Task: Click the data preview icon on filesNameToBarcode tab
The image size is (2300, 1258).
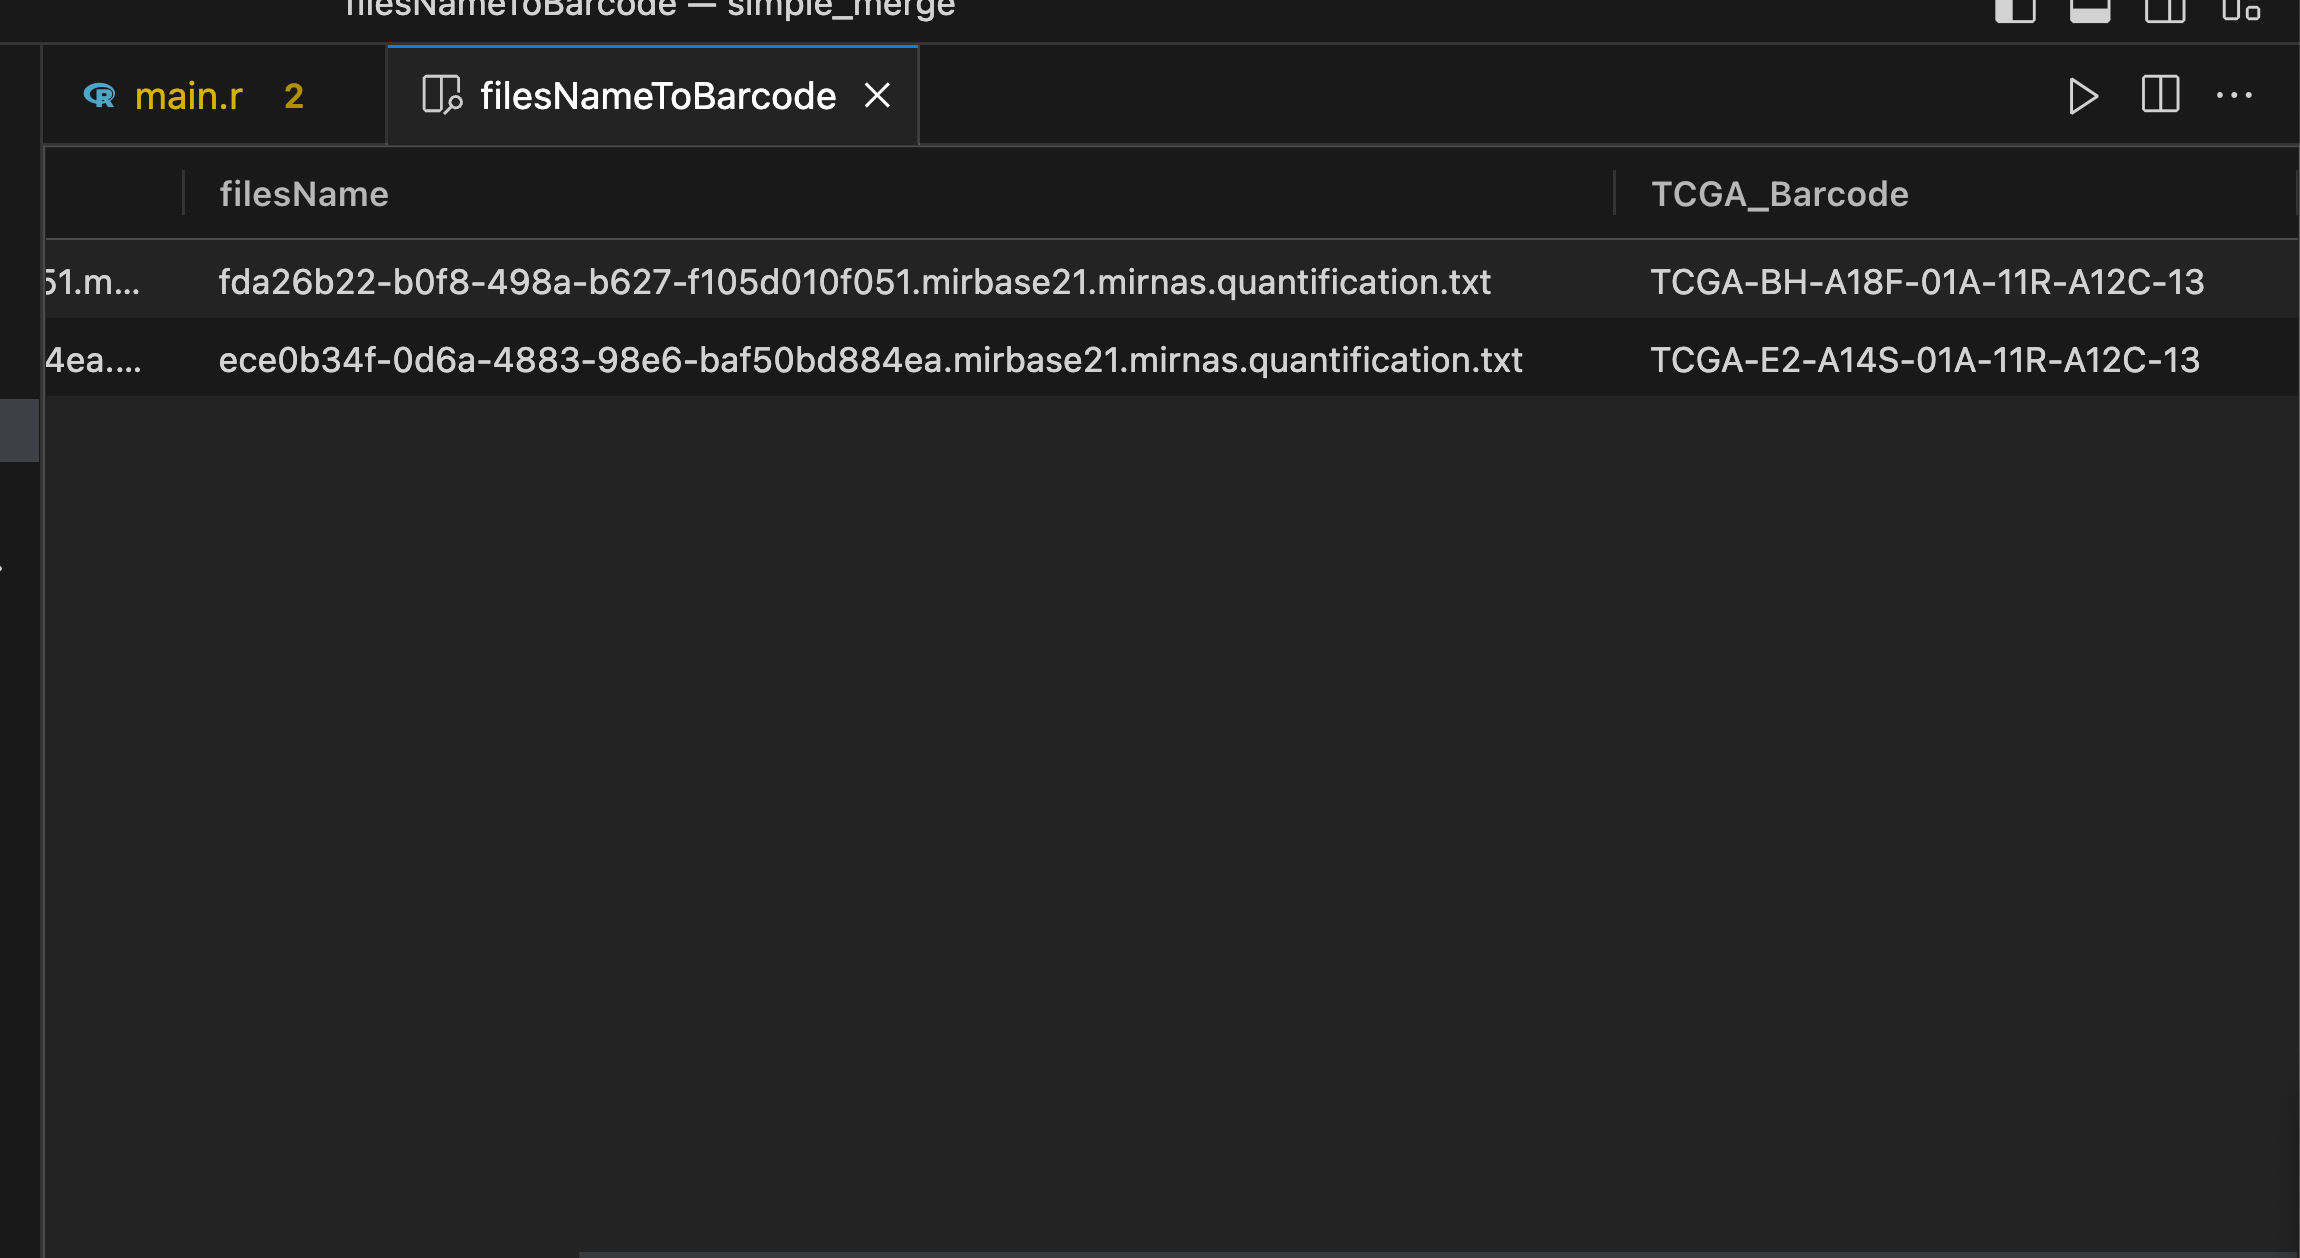Action: click(441, 96)
